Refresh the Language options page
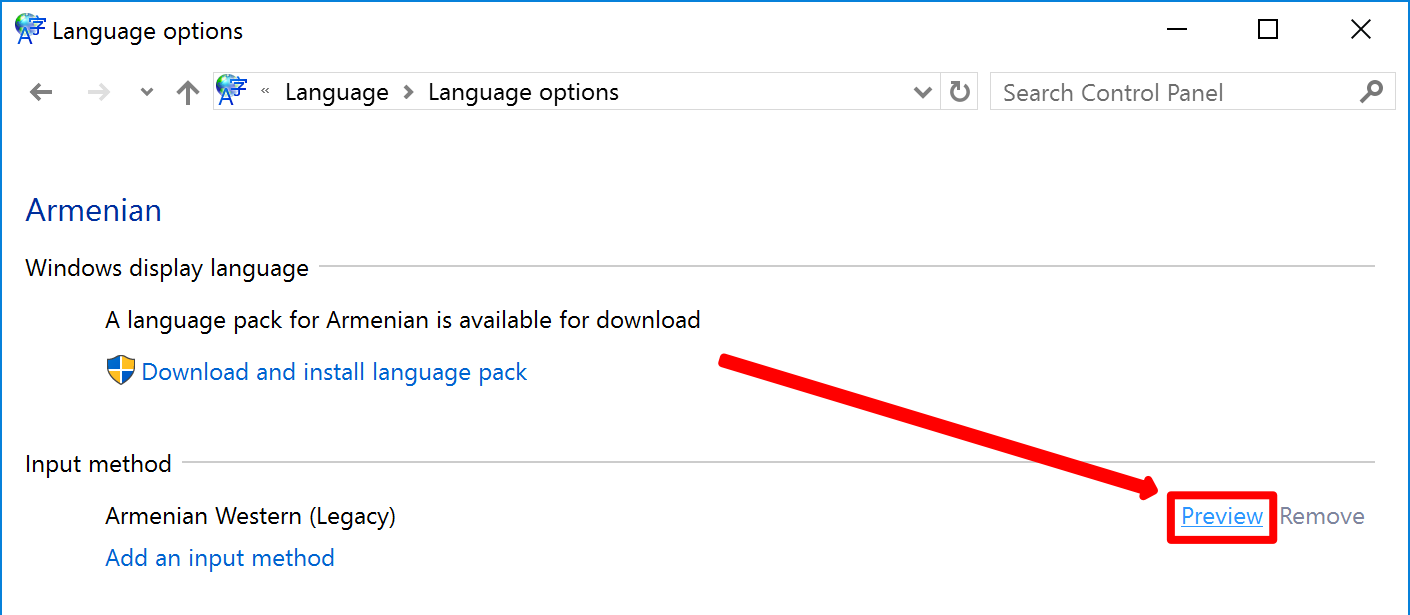The height and width of the screenshot is (615, 1410). coord(960,92)
